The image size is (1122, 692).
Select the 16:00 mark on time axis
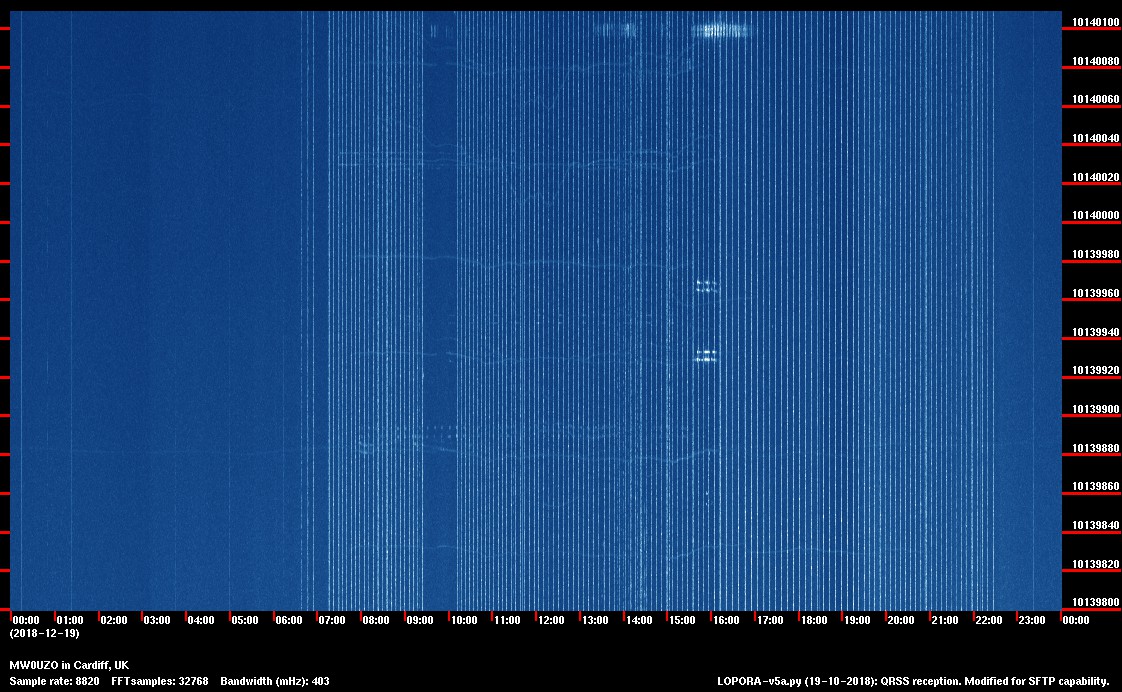pos(726,621)
